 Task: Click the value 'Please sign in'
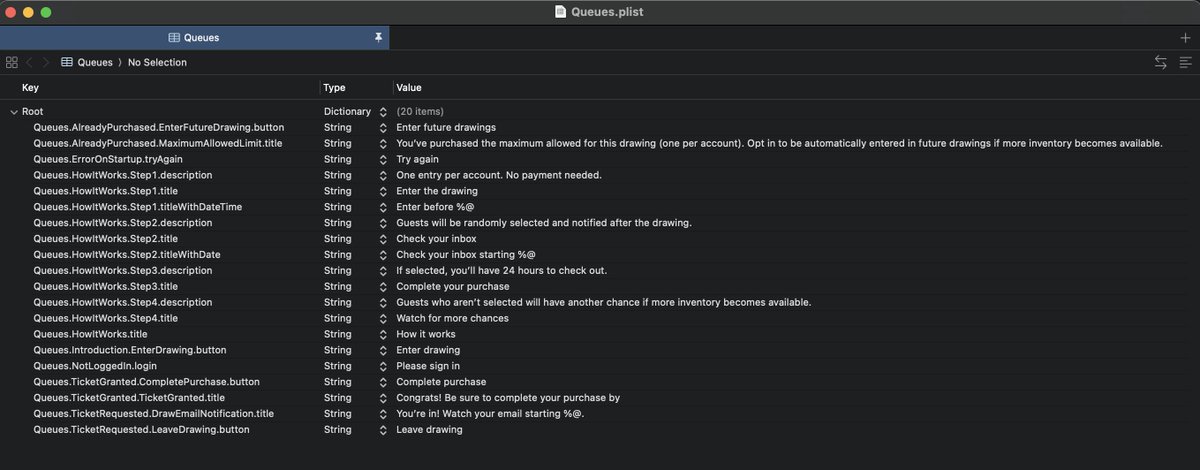pos(428,366)
